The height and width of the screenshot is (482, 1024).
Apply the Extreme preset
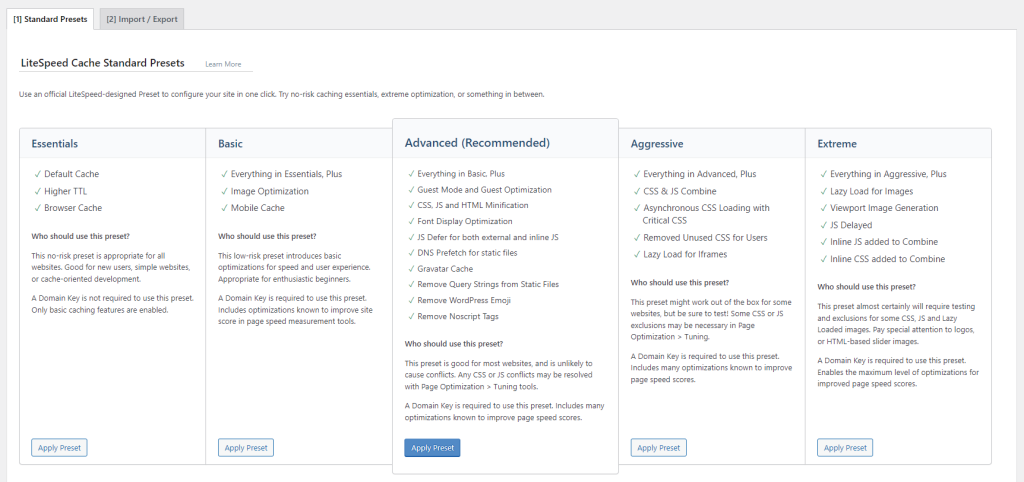(845, 448)
